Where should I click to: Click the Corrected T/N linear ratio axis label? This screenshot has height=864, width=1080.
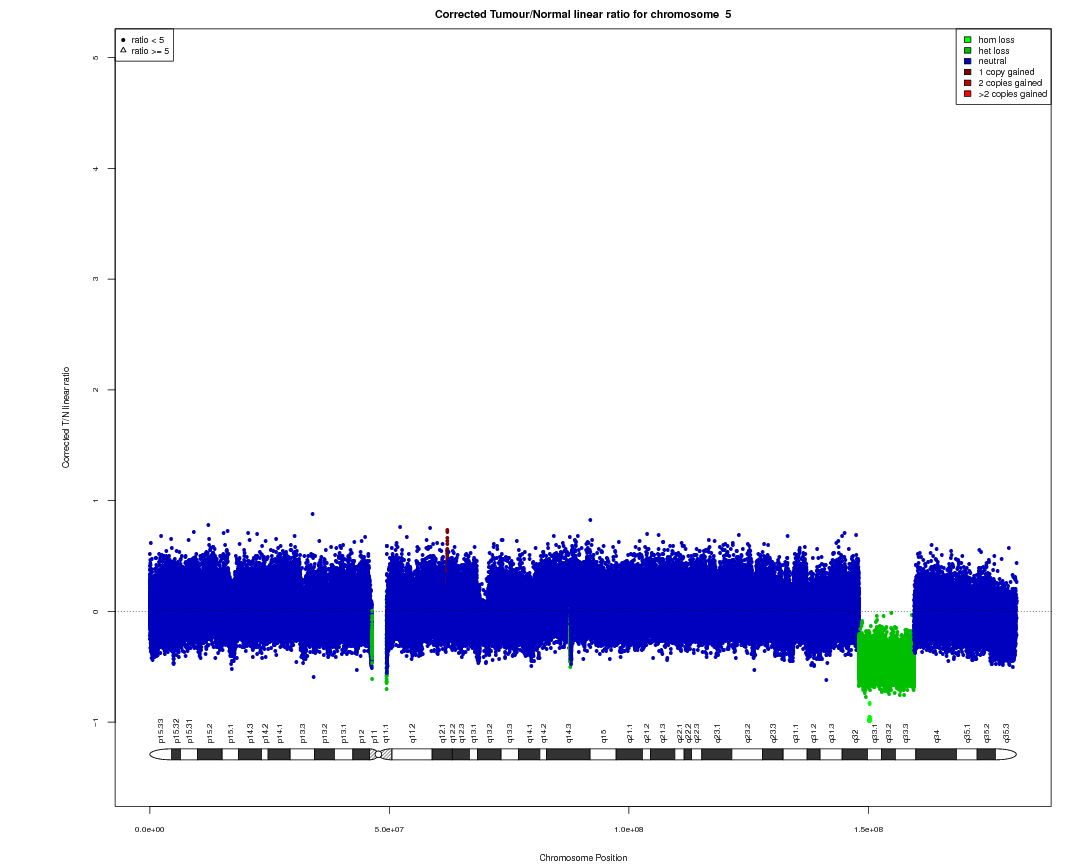(x=66, y=418)
